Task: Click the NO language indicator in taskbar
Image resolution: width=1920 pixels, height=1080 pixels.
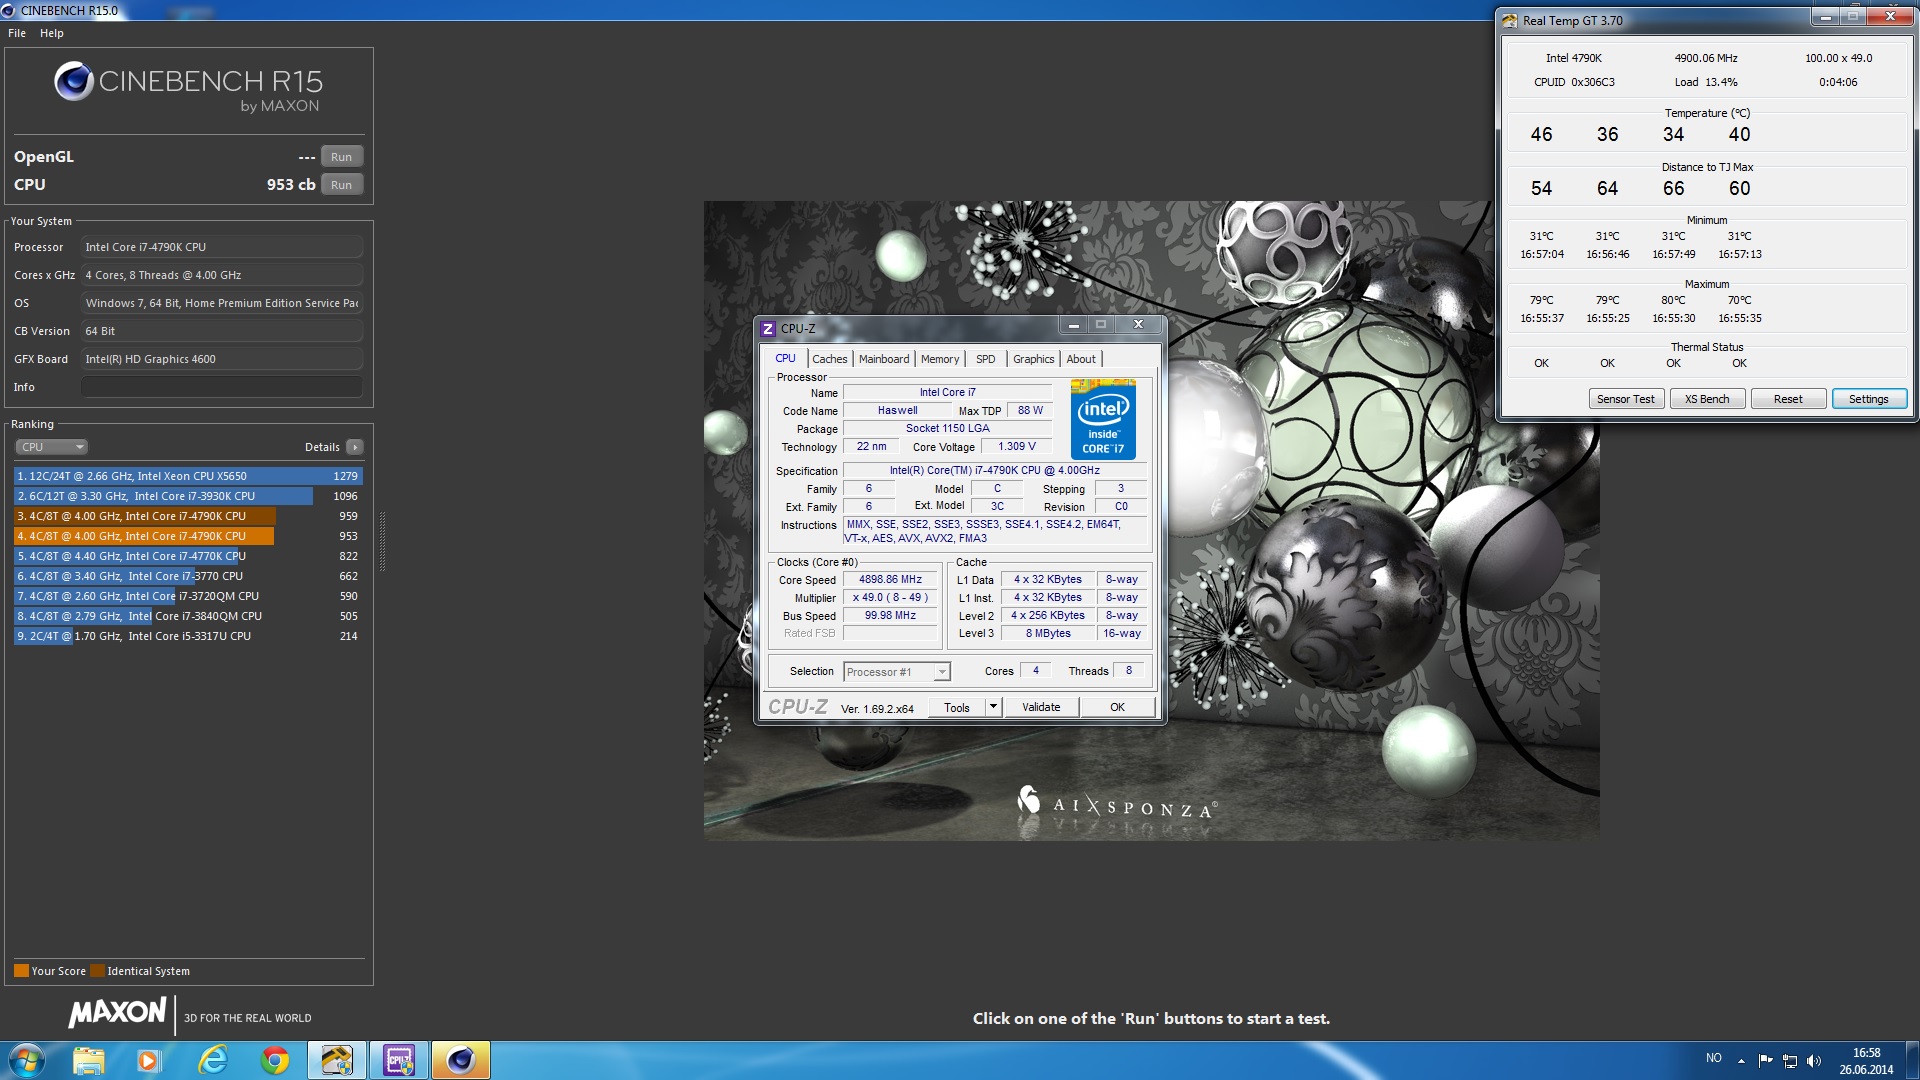Action: tap(1714, 1058)
